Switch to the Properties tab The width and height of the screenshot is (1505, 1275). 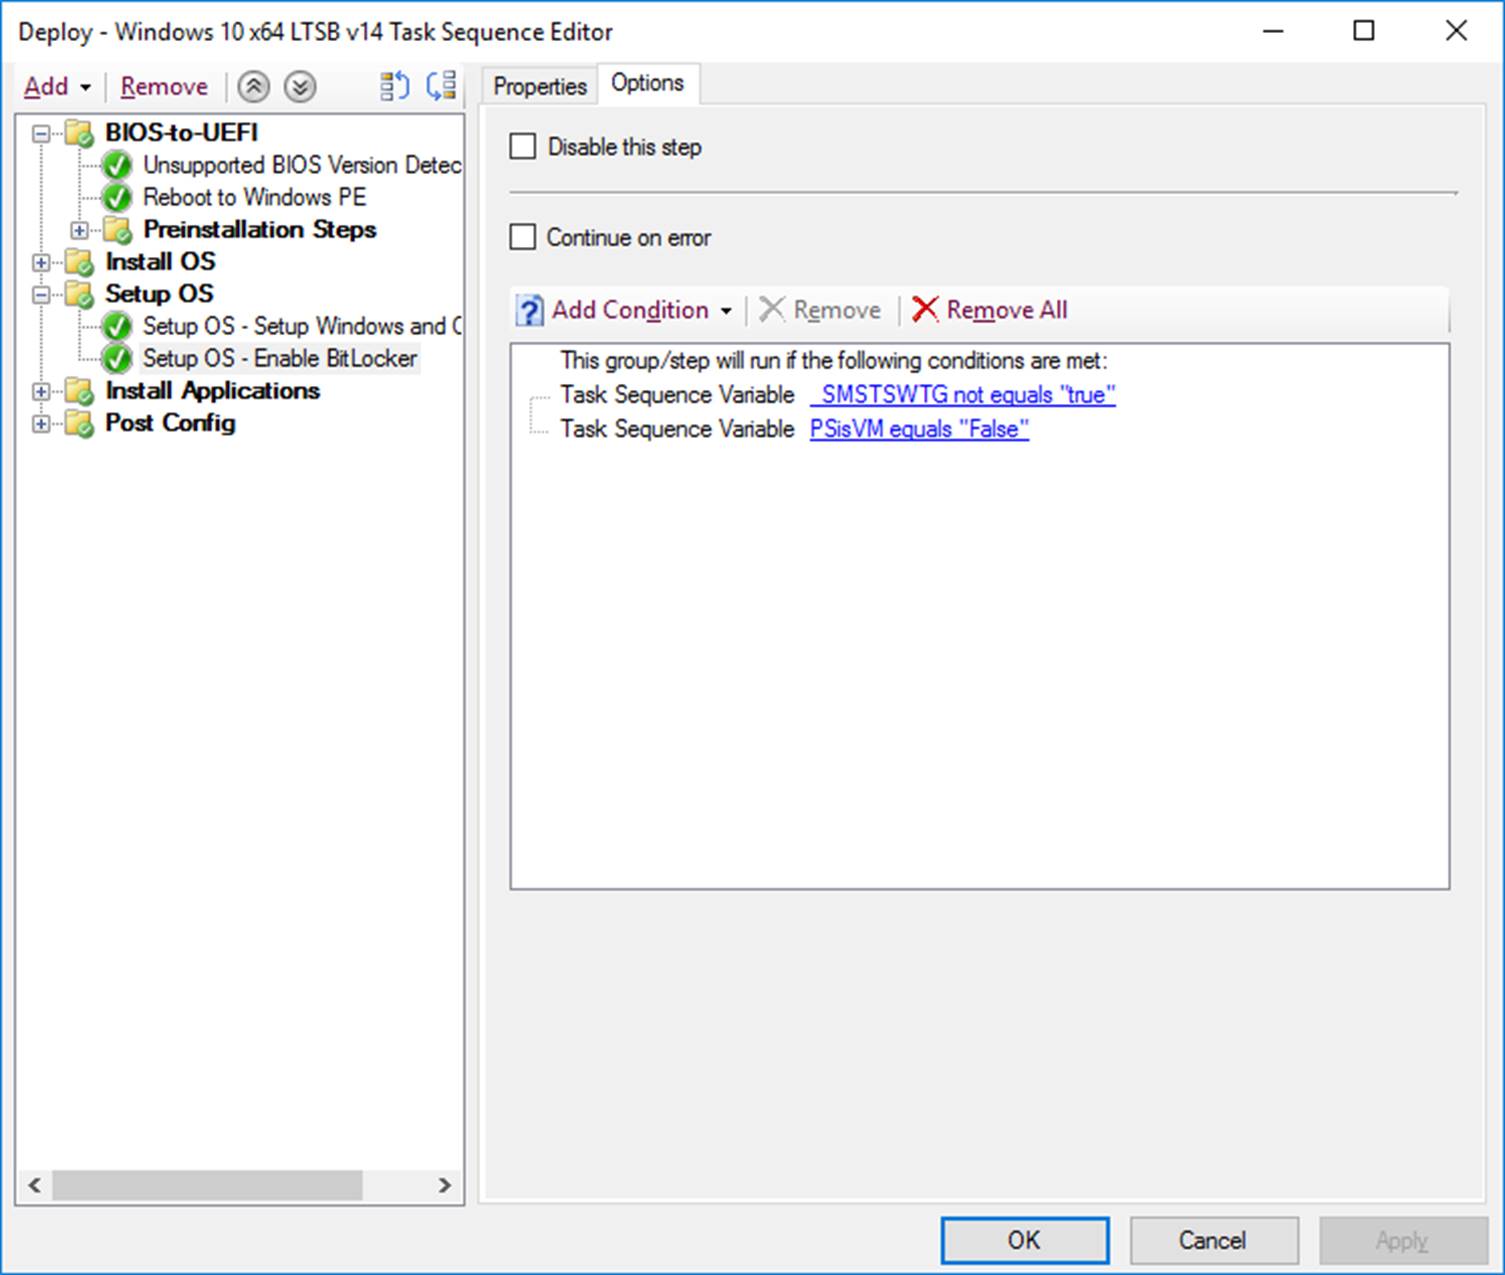tap(540, 86)
